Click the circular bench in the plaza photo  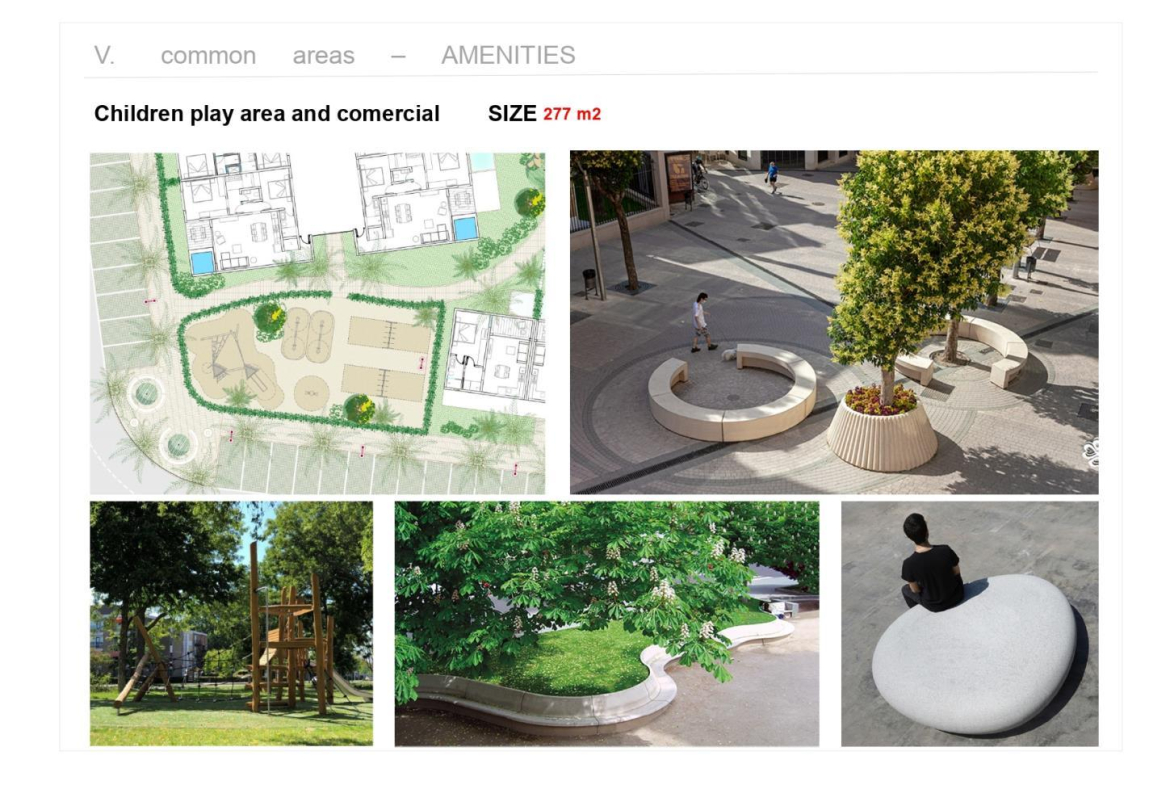click(732, 393)
